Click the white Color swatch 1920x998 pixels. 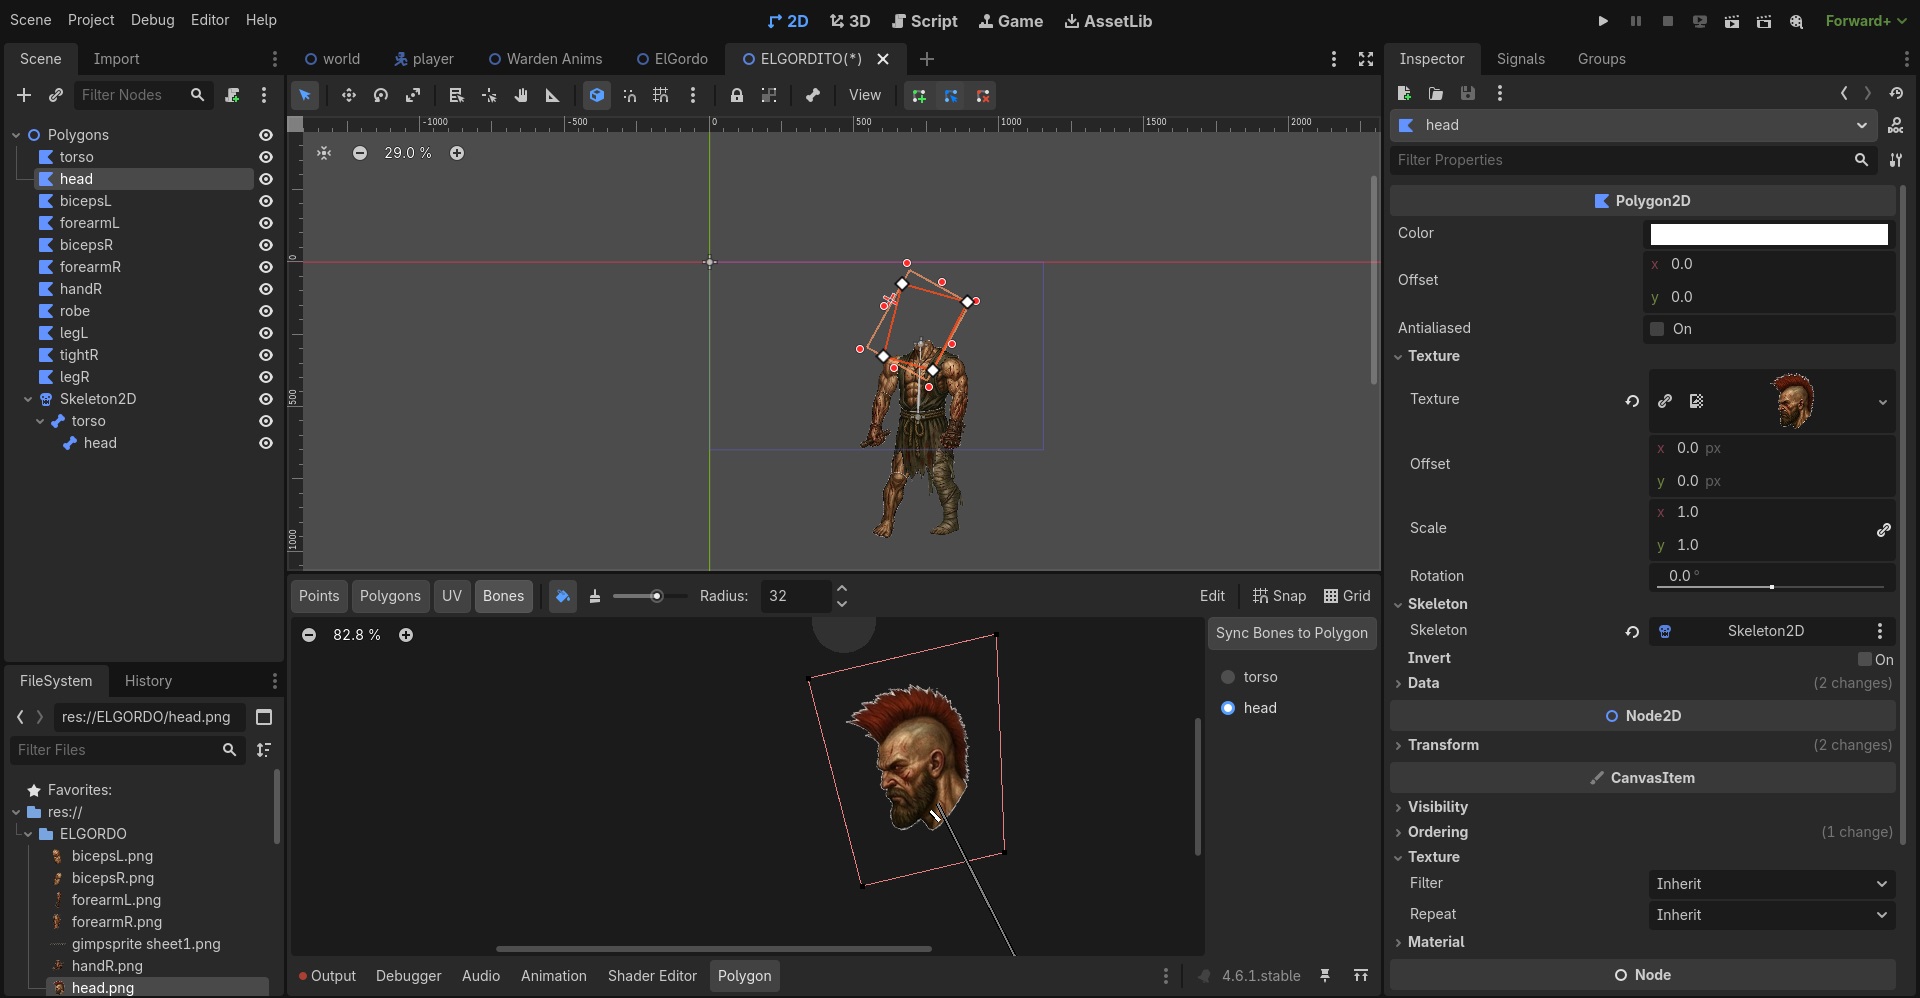click(1768, 234)
